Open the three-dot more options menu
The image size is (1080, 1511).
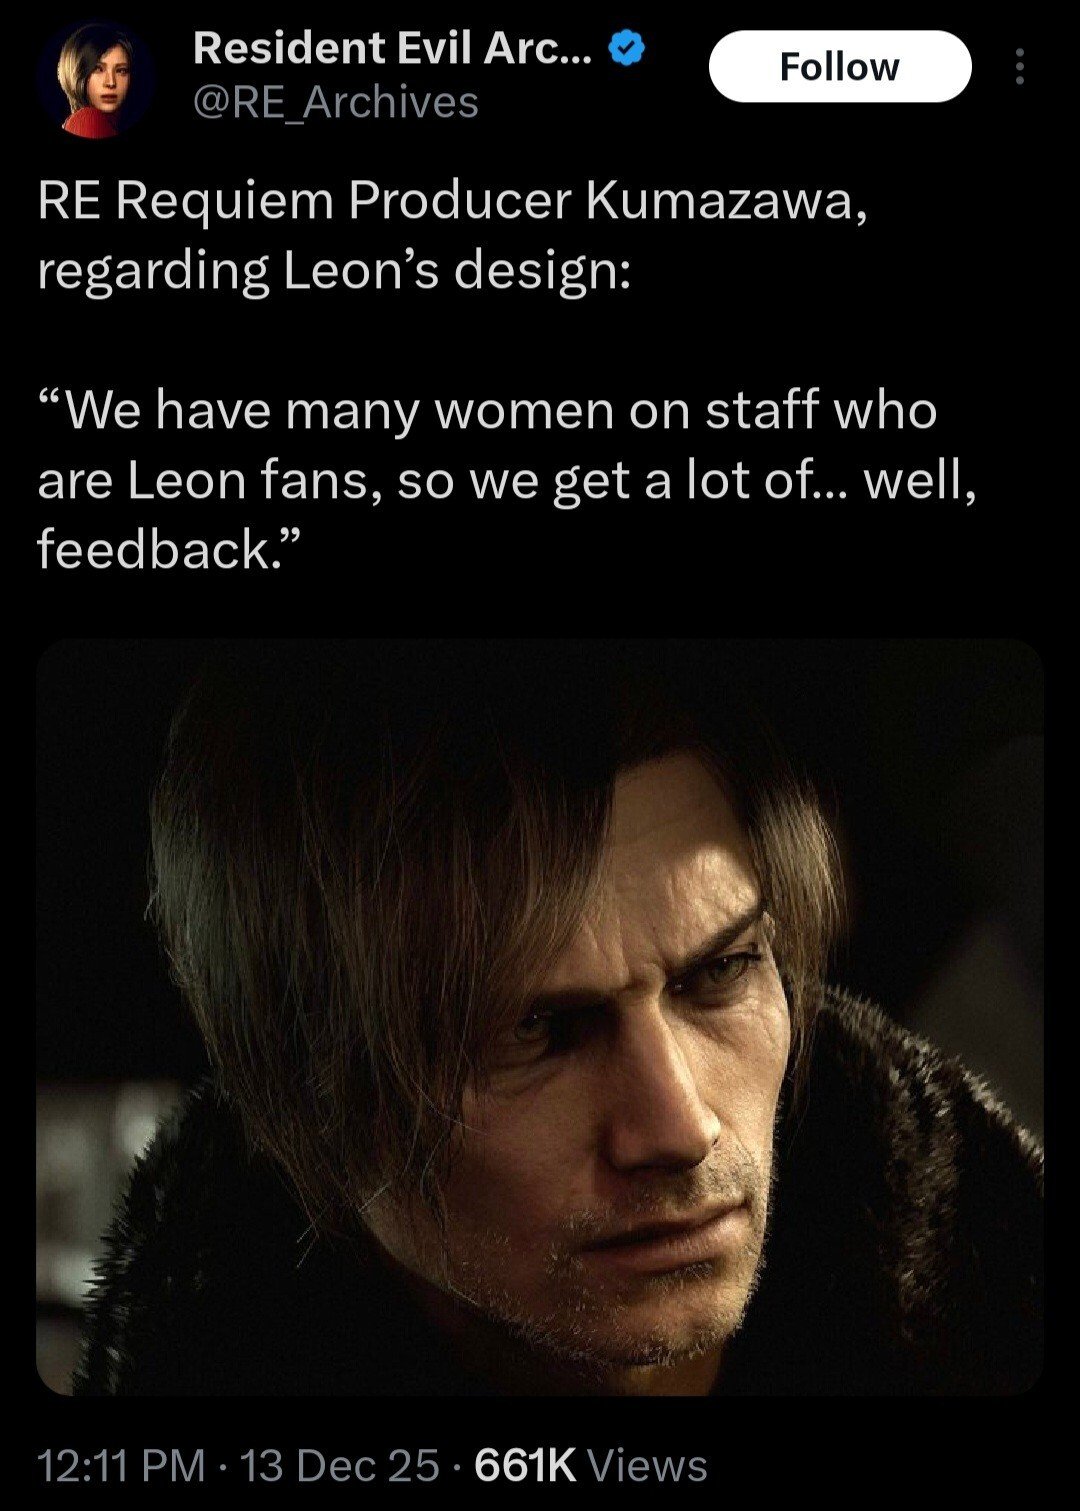pyautogui.click(x=1019, y=67)
